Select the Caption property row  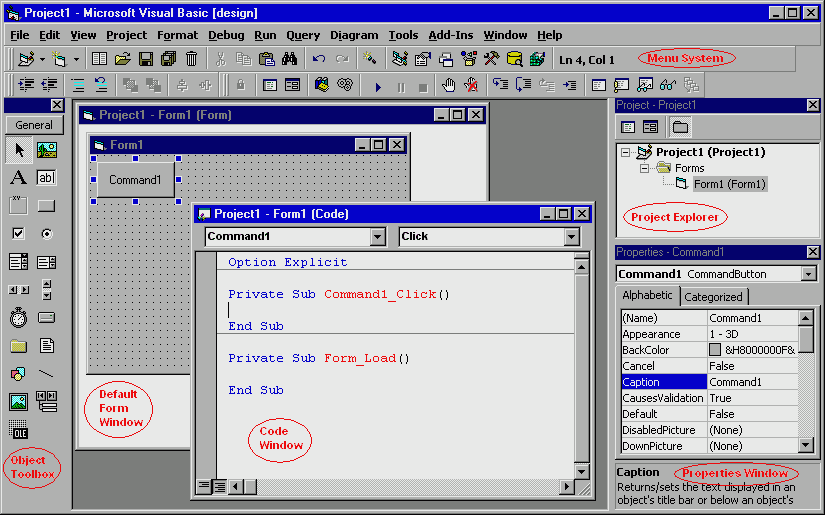click(709, 382)
